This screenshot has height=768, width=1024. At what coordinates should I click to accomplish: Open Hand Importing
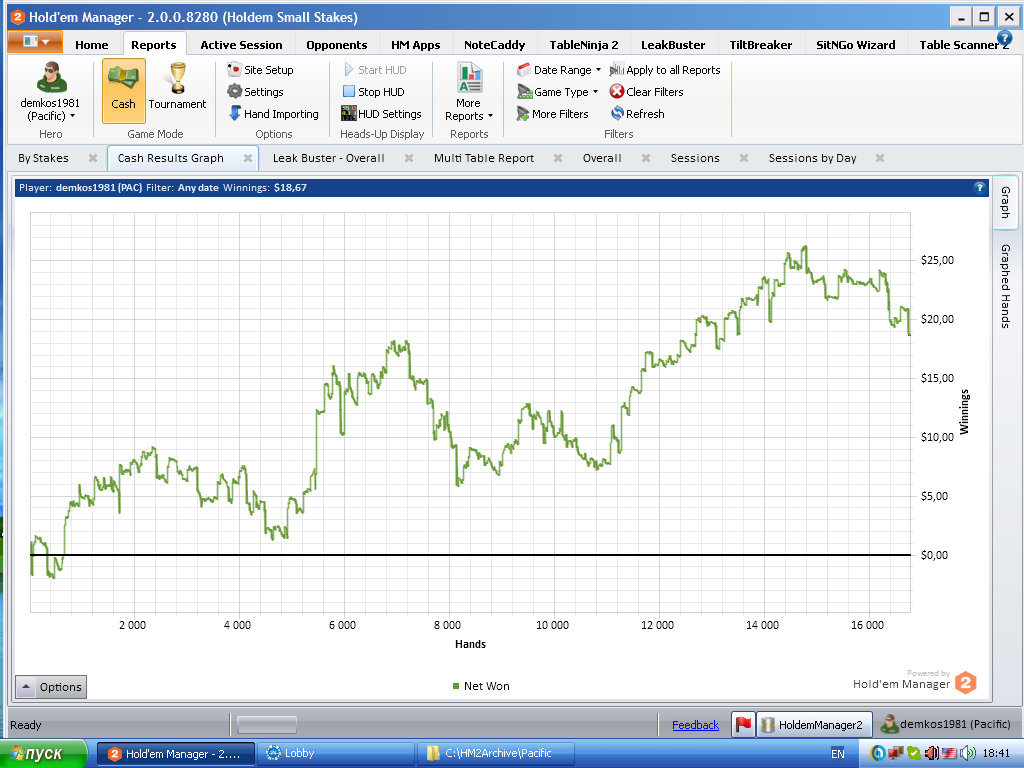click(x=274, y=114)
